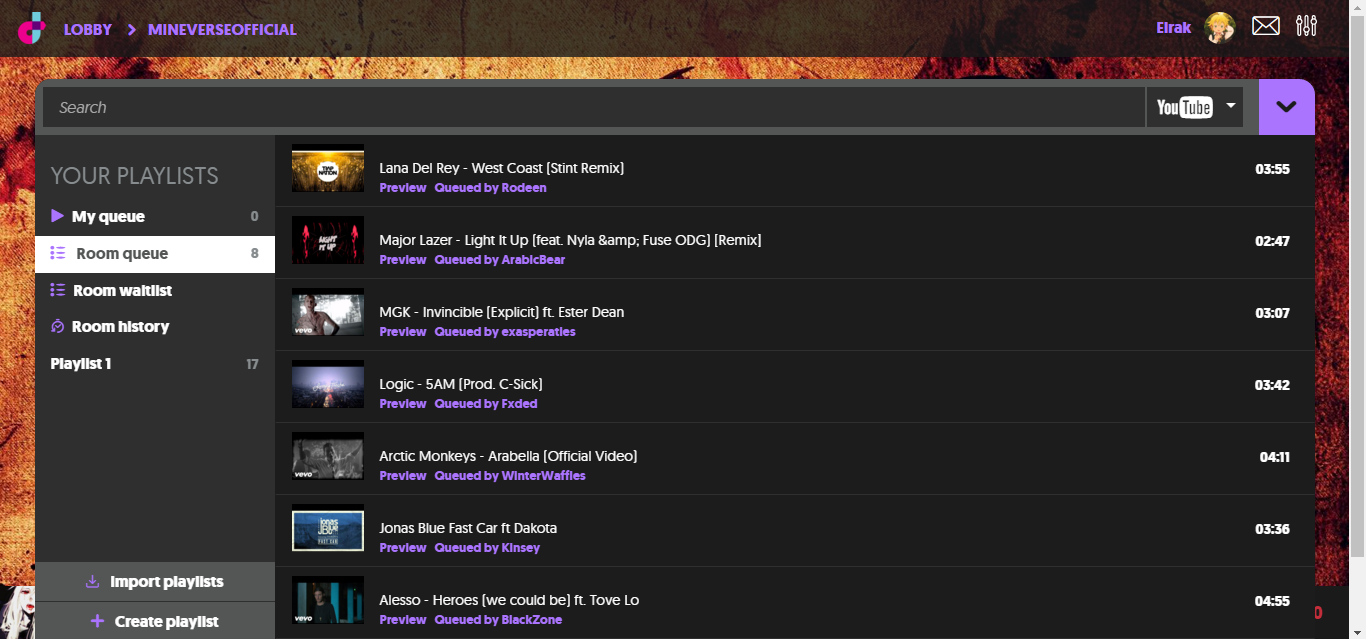The width and height of the screenshot is (1366, 639).
Task: Open the messages envelope icon
Action: (x=1266, y=26)
